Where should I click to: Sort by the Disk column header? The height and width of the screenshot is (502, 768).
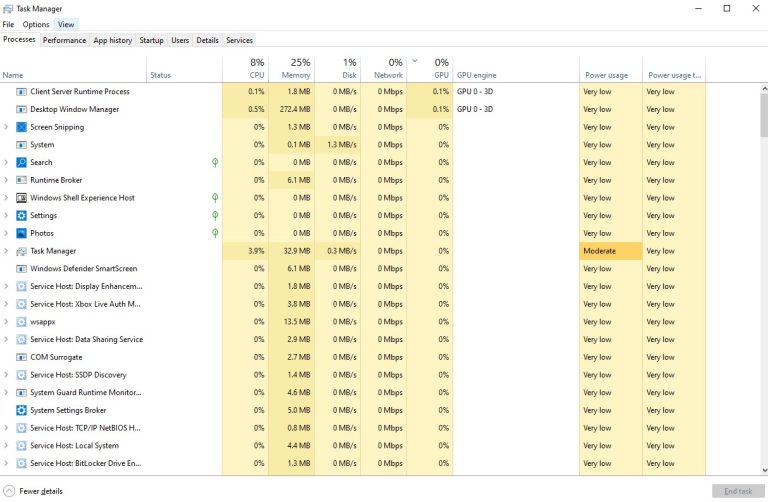(337, 70)
